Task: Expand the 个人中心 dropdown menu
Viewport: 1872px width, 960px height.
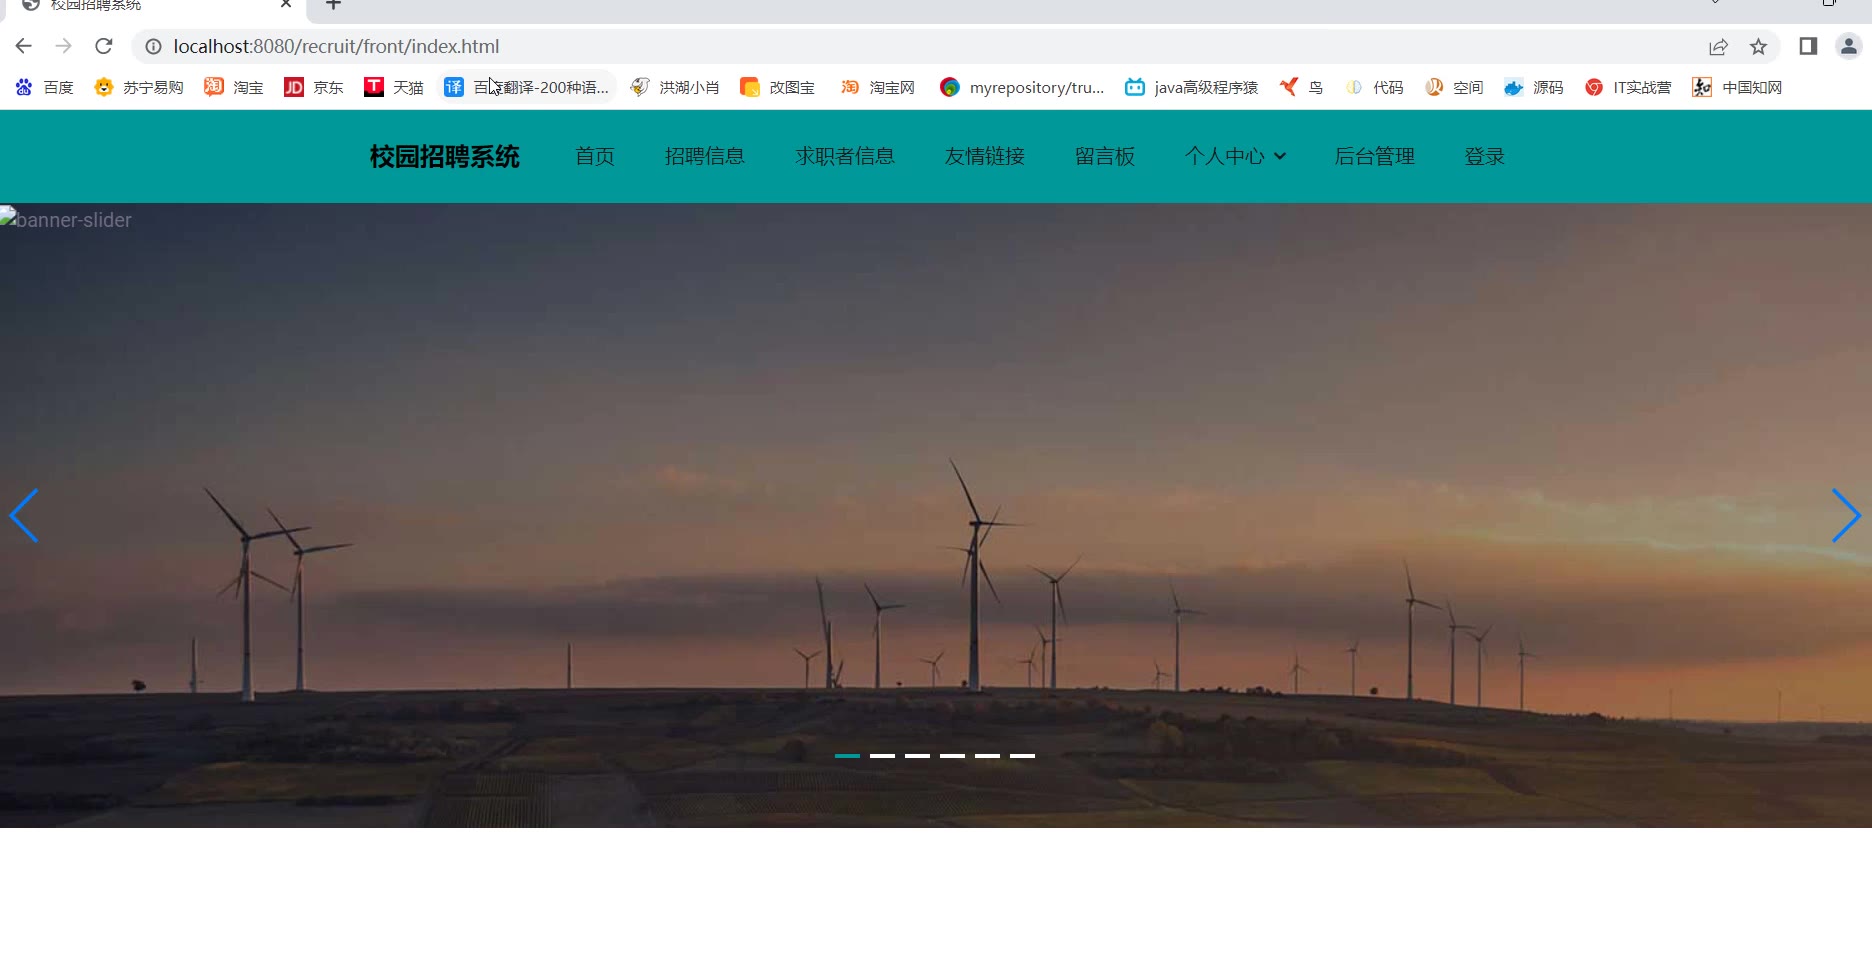Action: pos(1235,156)
